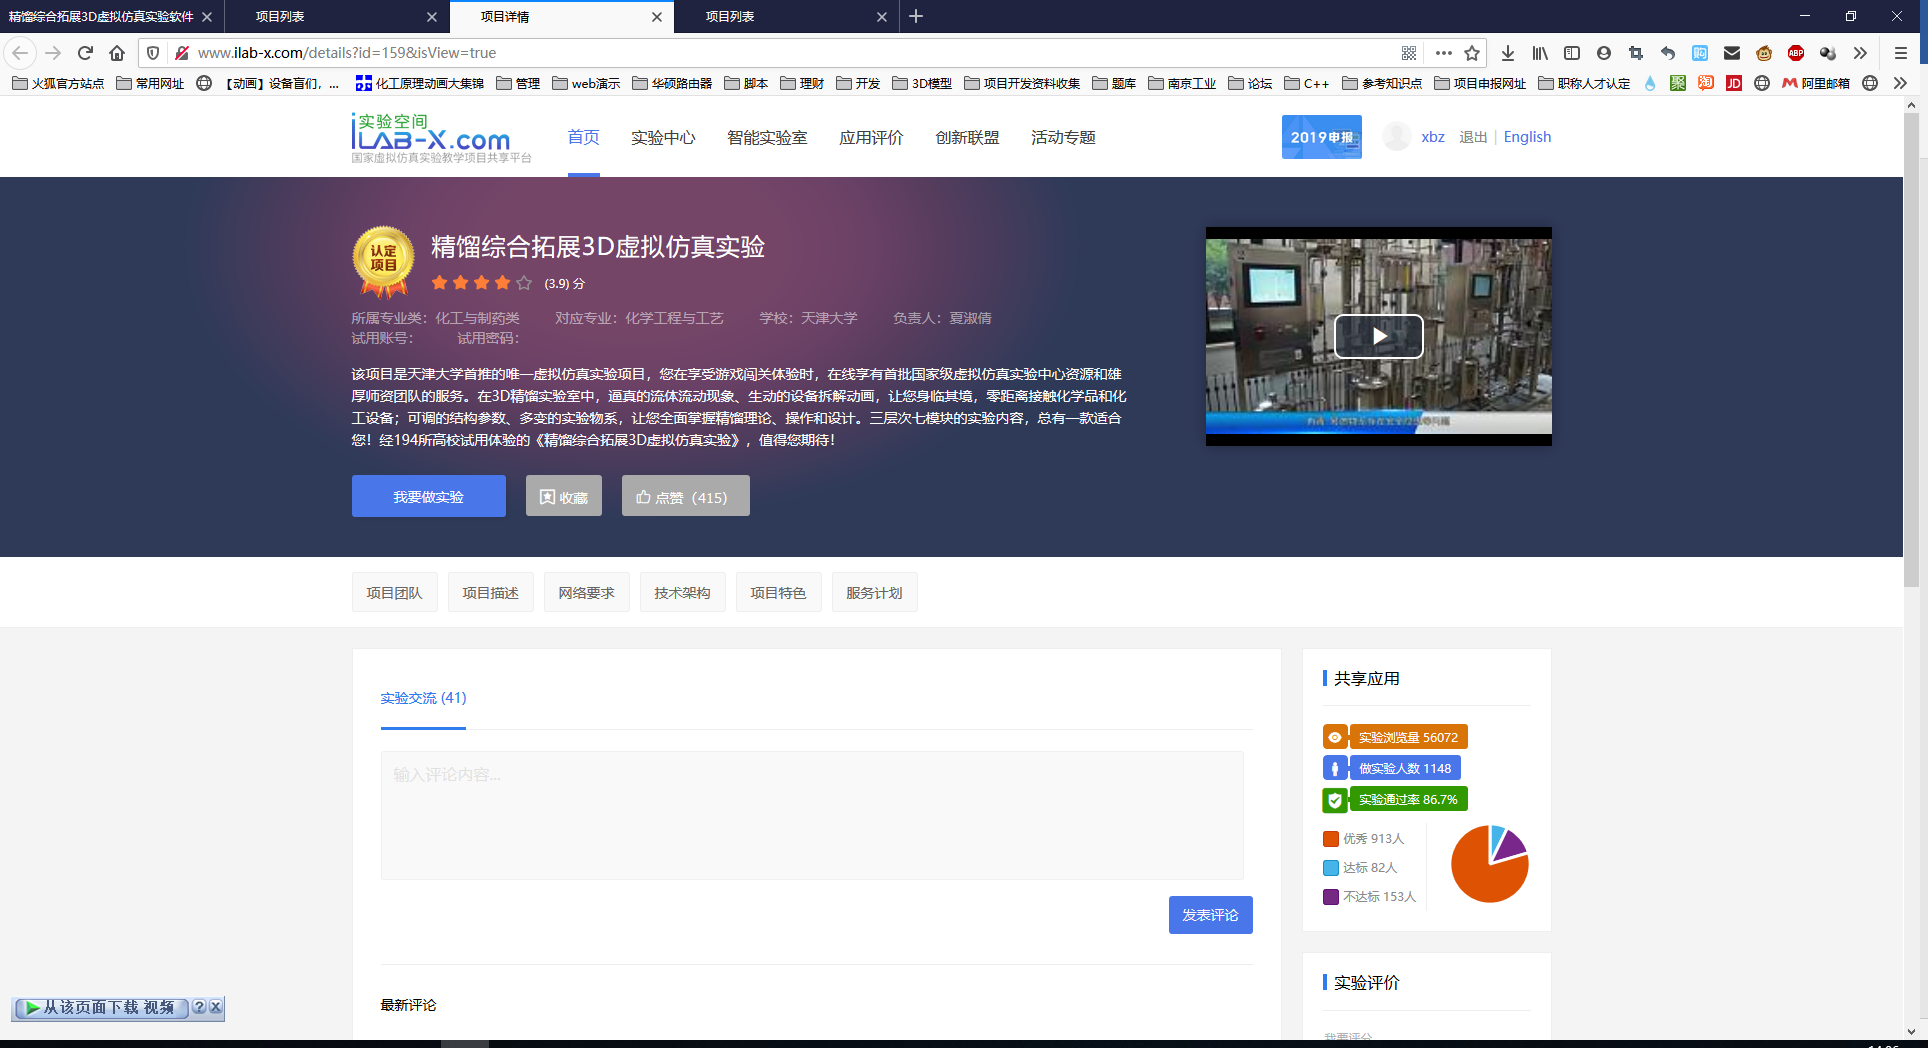1928x1048 pixels.
Task: Click the JD bookmark icon
Action: [x=1734, y=83]
